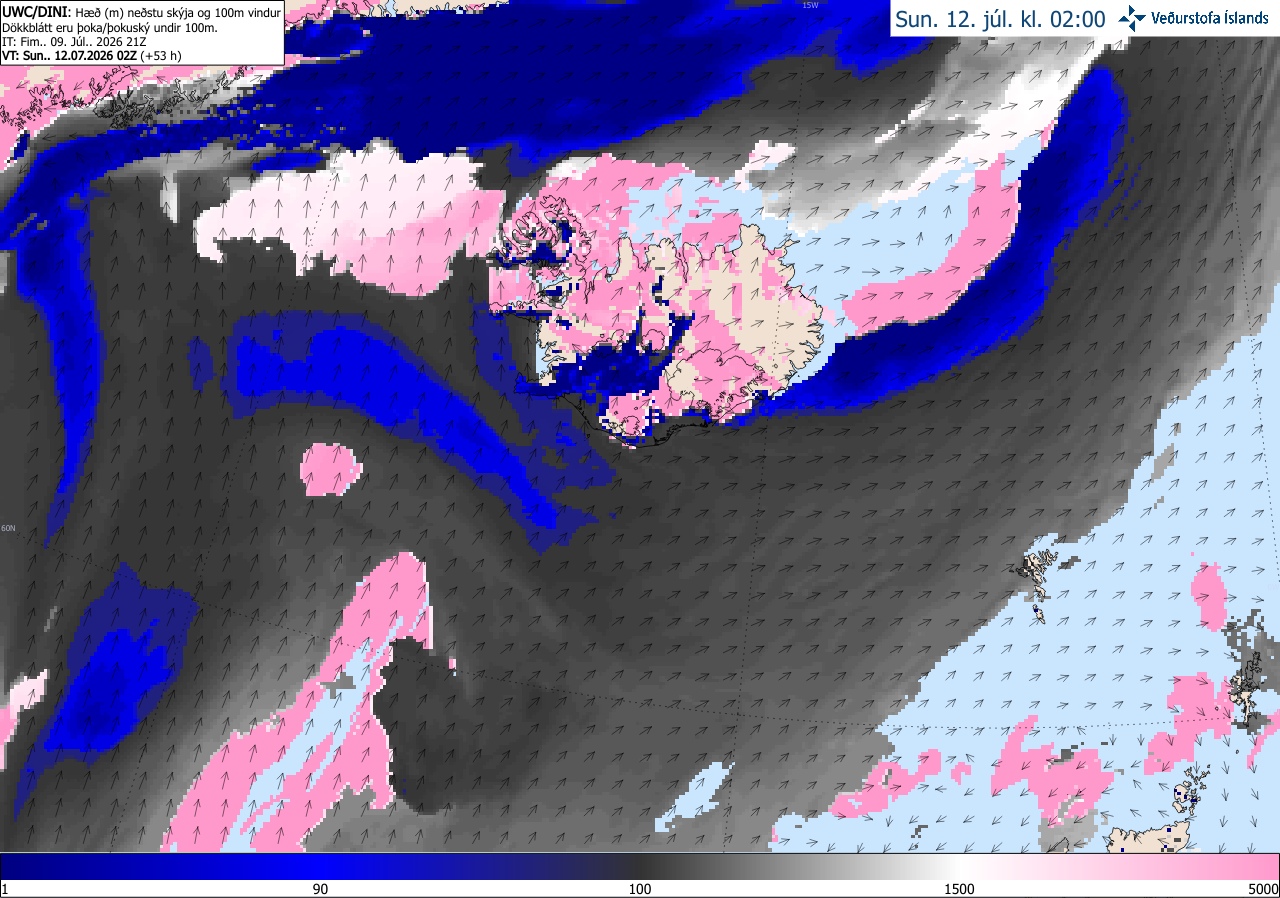Click the isolated round pink cloud patch
The height and width of the screenshot is (898, 1280).
pyautogui.click(x=330, y=468)
